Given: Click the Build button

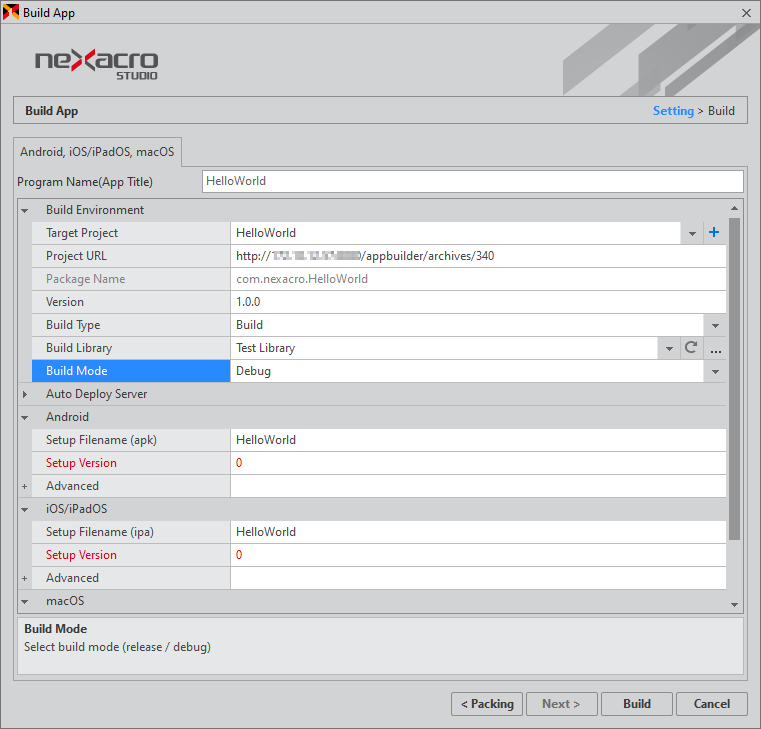Looking at the screenshot, I should (637, 704).
